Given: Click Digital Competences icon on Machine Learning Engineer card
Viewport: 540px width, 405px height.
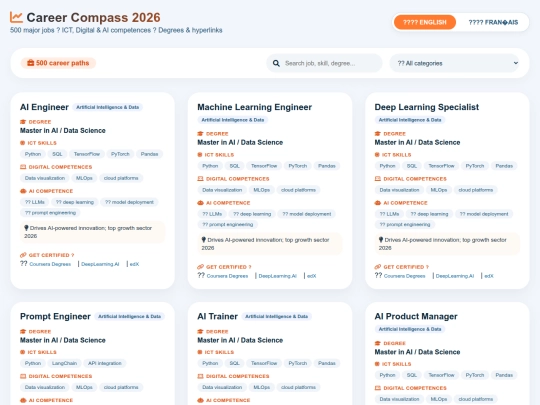Looking at the screenshot, I should (x=200, y=179).
